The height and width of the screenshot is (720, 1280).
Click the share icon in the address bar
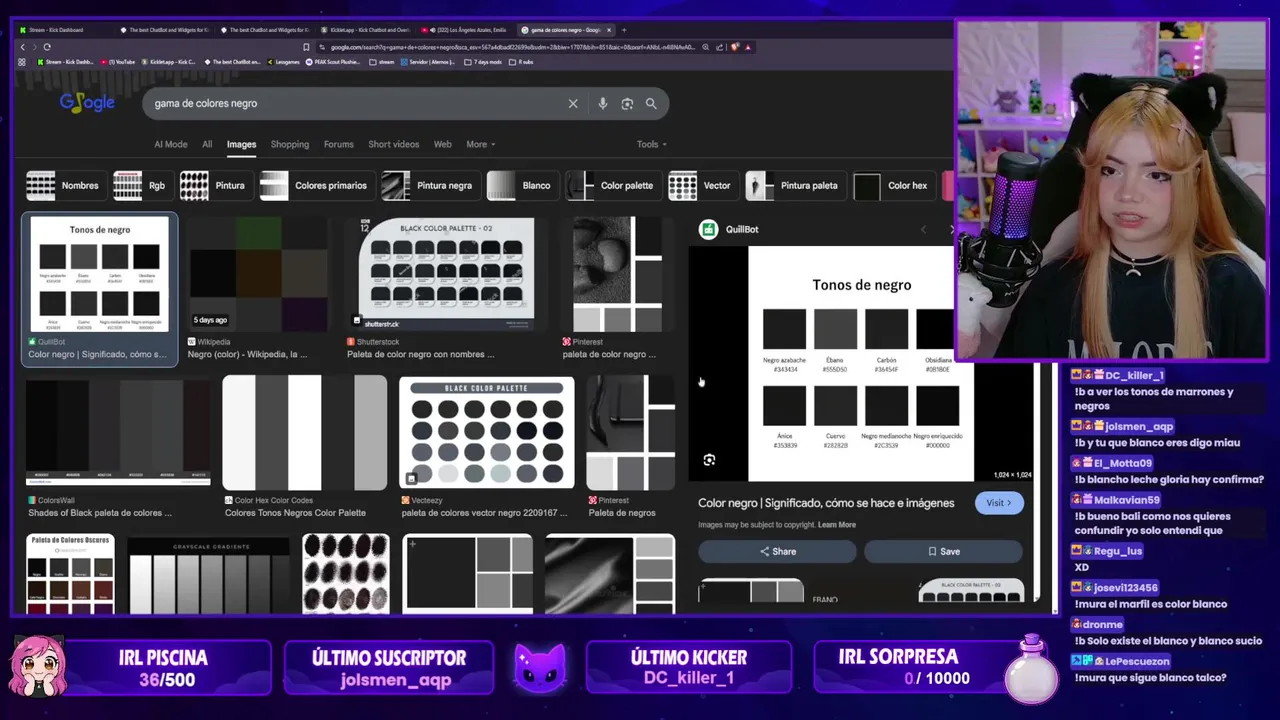click(720, 47)
